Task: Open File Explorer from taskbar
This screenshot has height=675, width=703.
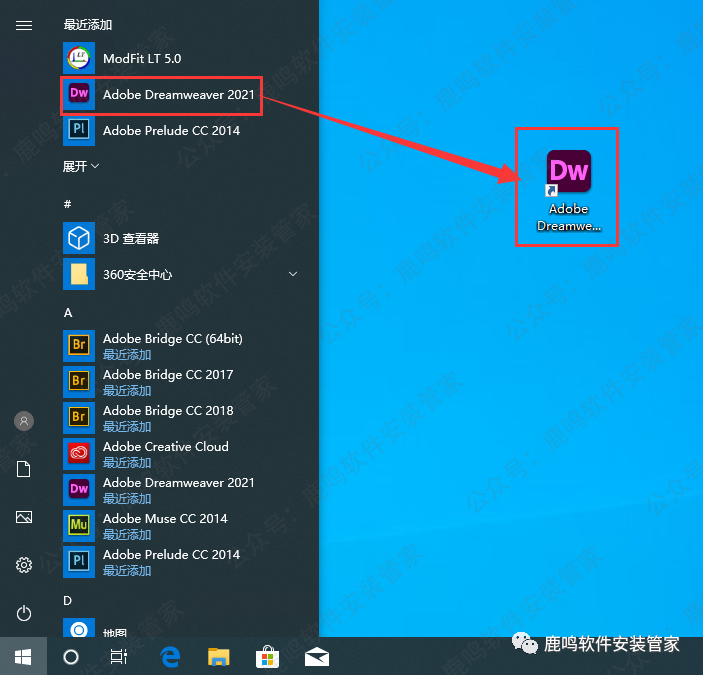Action: 218,657
